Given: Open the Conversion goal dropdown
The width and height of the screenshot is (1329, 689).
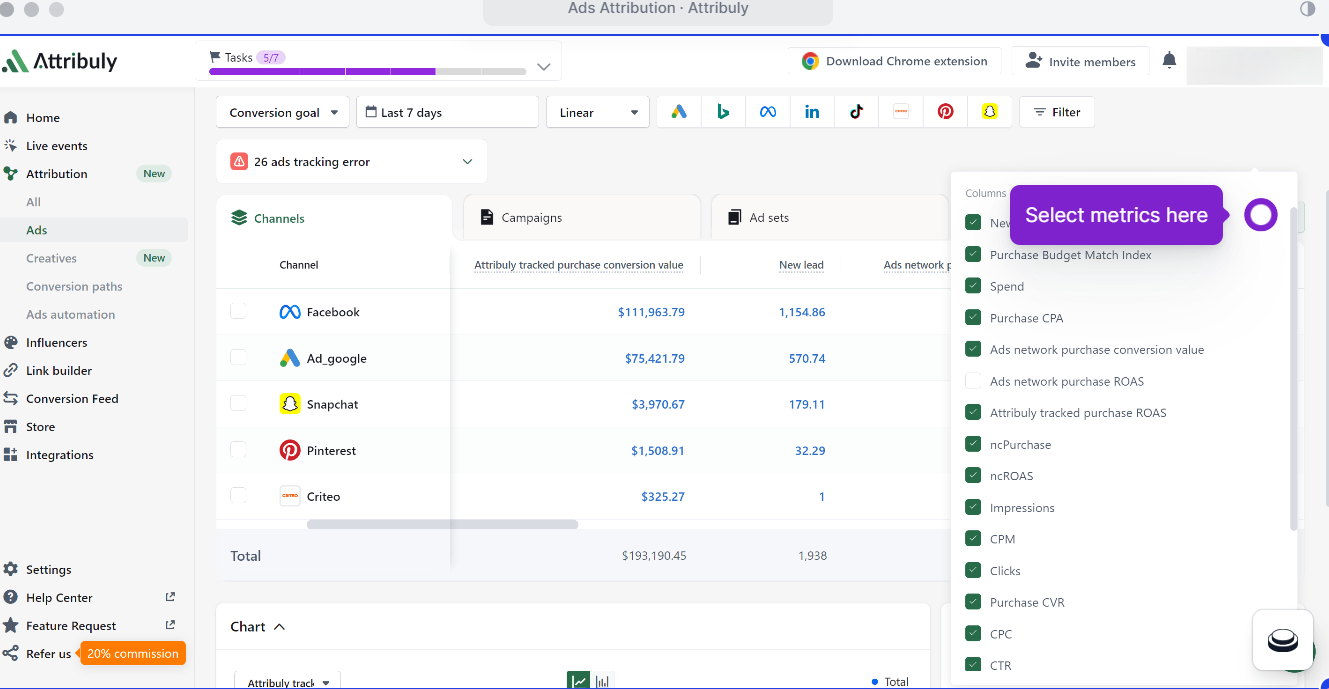Looking at the screenshot, I should click(x=283, y=112).
